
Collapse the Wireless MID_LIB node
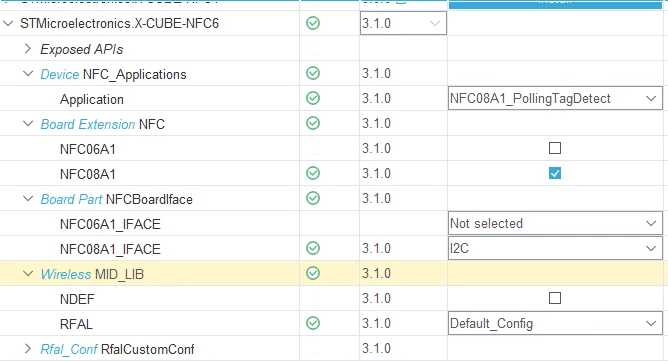coord(28,274)
